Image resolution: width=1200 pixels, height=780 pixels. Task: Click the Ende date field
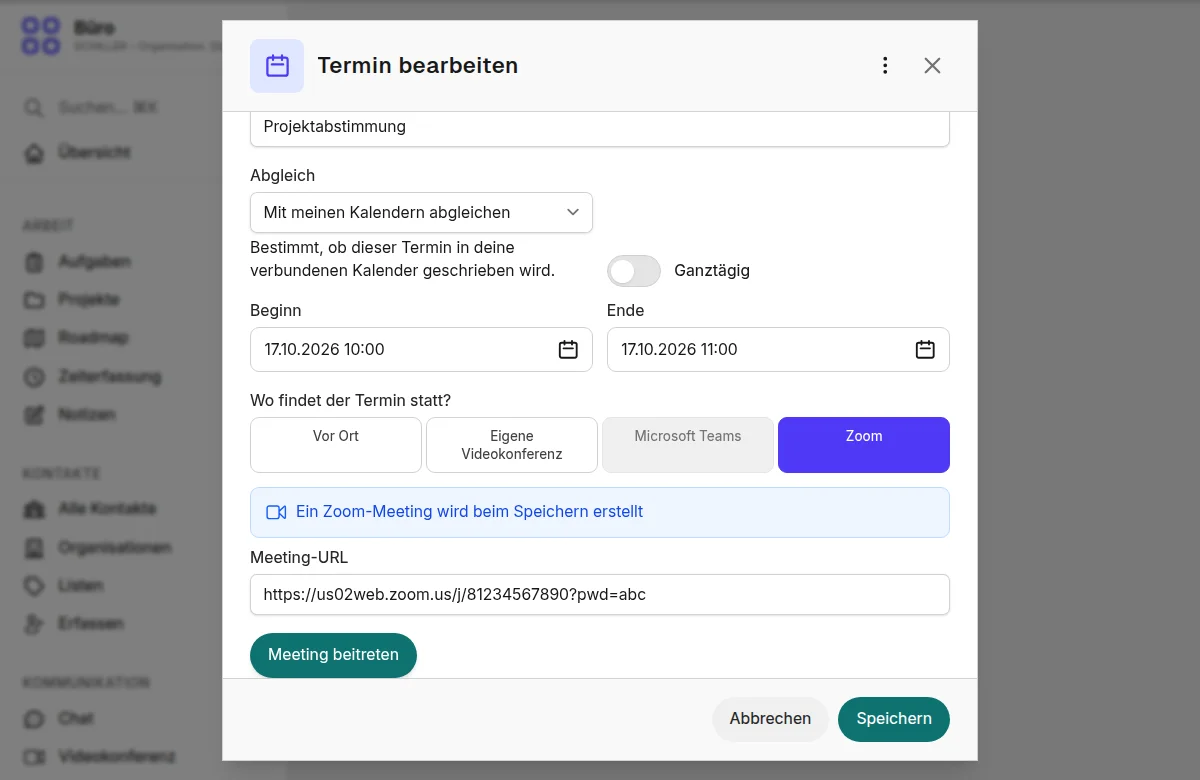(778, 349)
